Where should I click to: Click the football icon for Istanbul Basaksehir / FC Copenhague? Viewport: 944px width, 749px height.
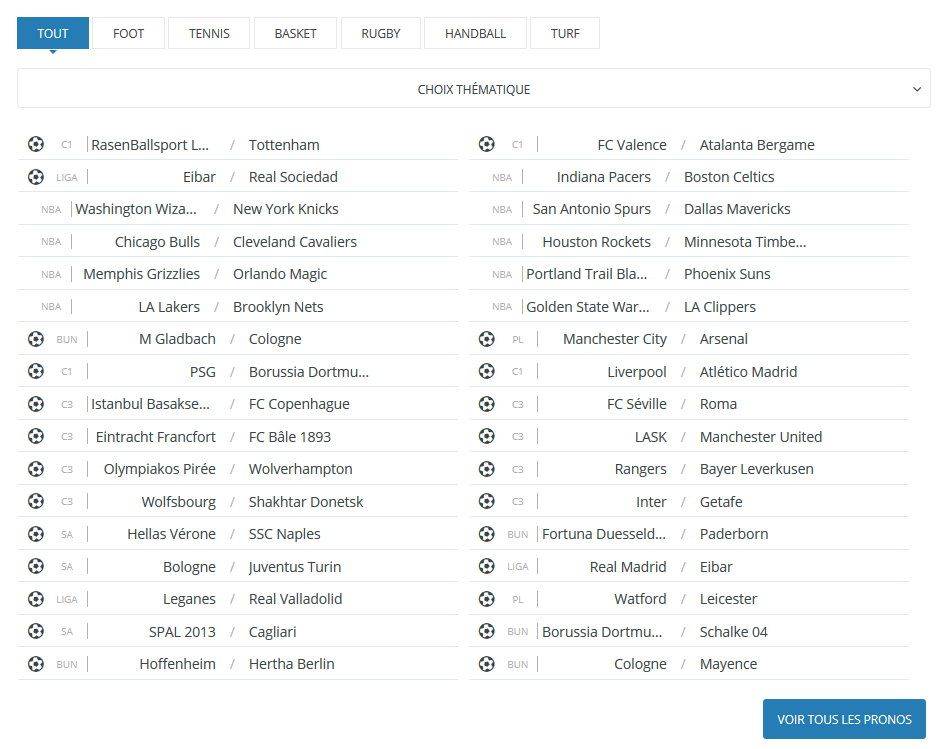(x=36, y=404)
